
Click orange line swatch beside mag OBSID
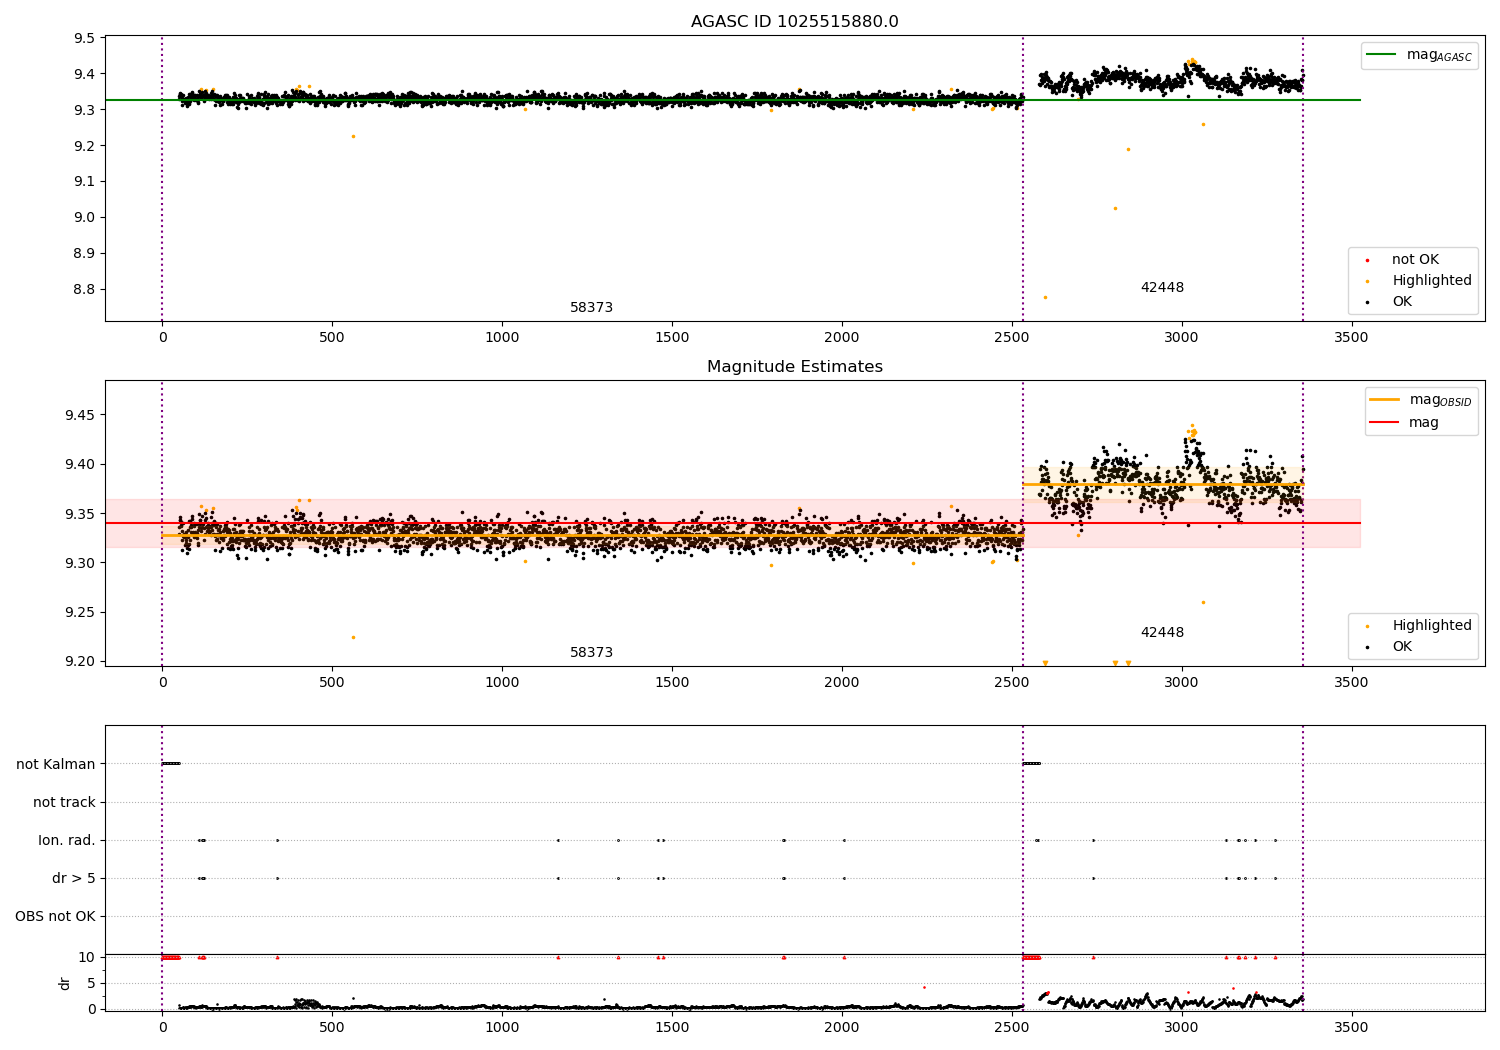[1384, 399]
